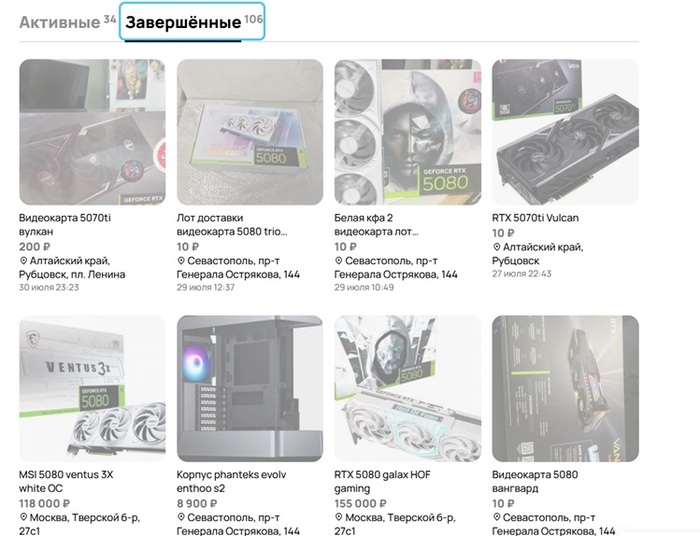Image resolution: width=700 pixels, height=536 pixels.
Task: Open the MSI 5080 ventus 3X white OC link
Action: click(66, 481)
